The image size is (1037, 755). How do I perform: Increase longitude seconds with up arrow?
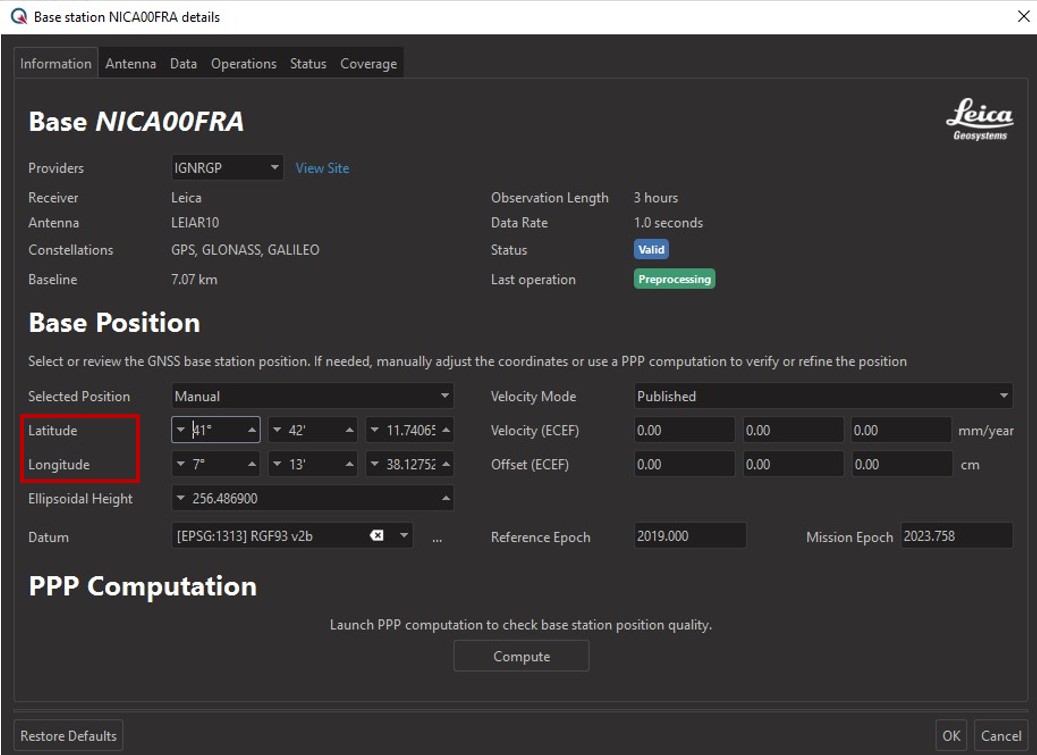coord(445,464)
